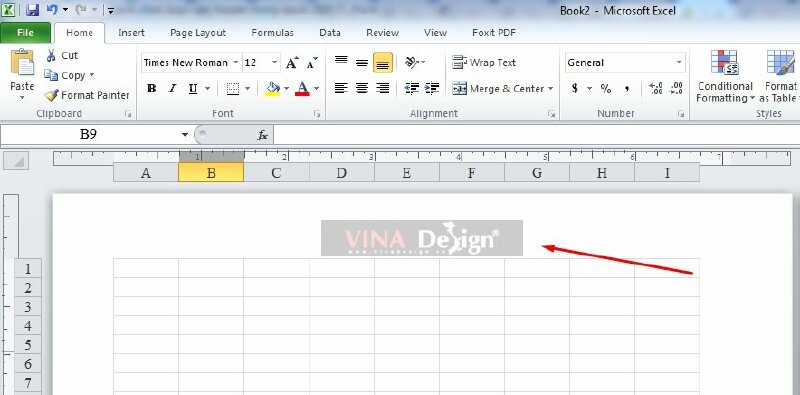The width and height of the screenshot is (800, 395).
Task: Switch to the Formulas tab
Action: (x=272, y=33)
